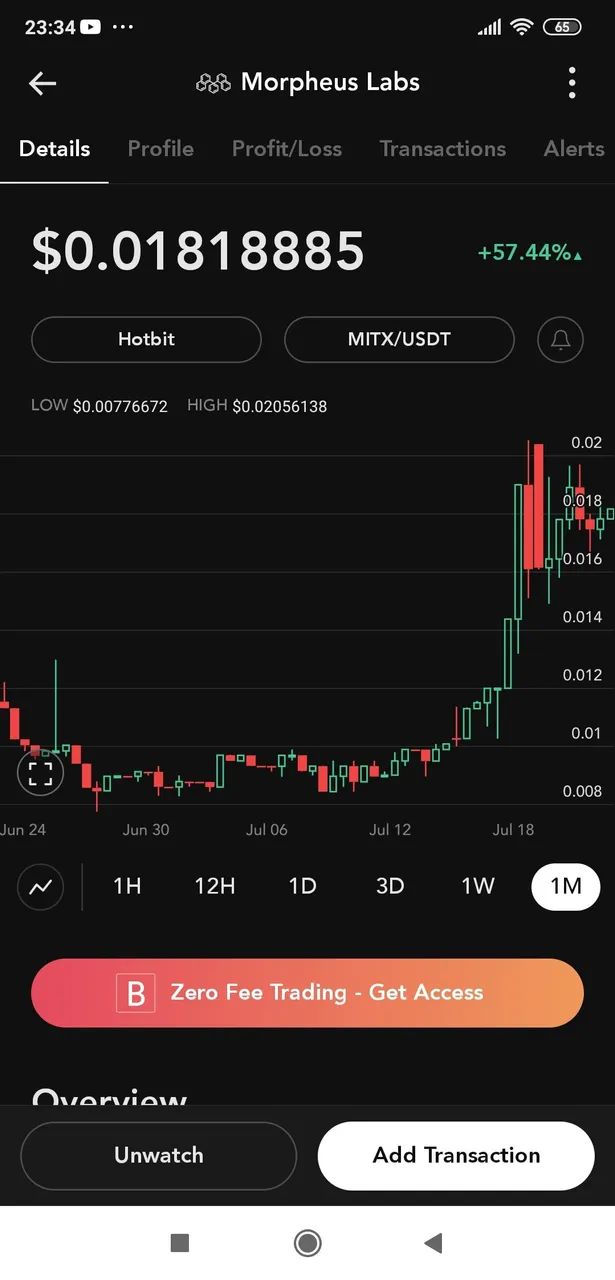Viewport: 615px width, 1280px height.
Task: Tap the Morpheus Labs title text
Action: pyautogui.click(x=330, y=83)
